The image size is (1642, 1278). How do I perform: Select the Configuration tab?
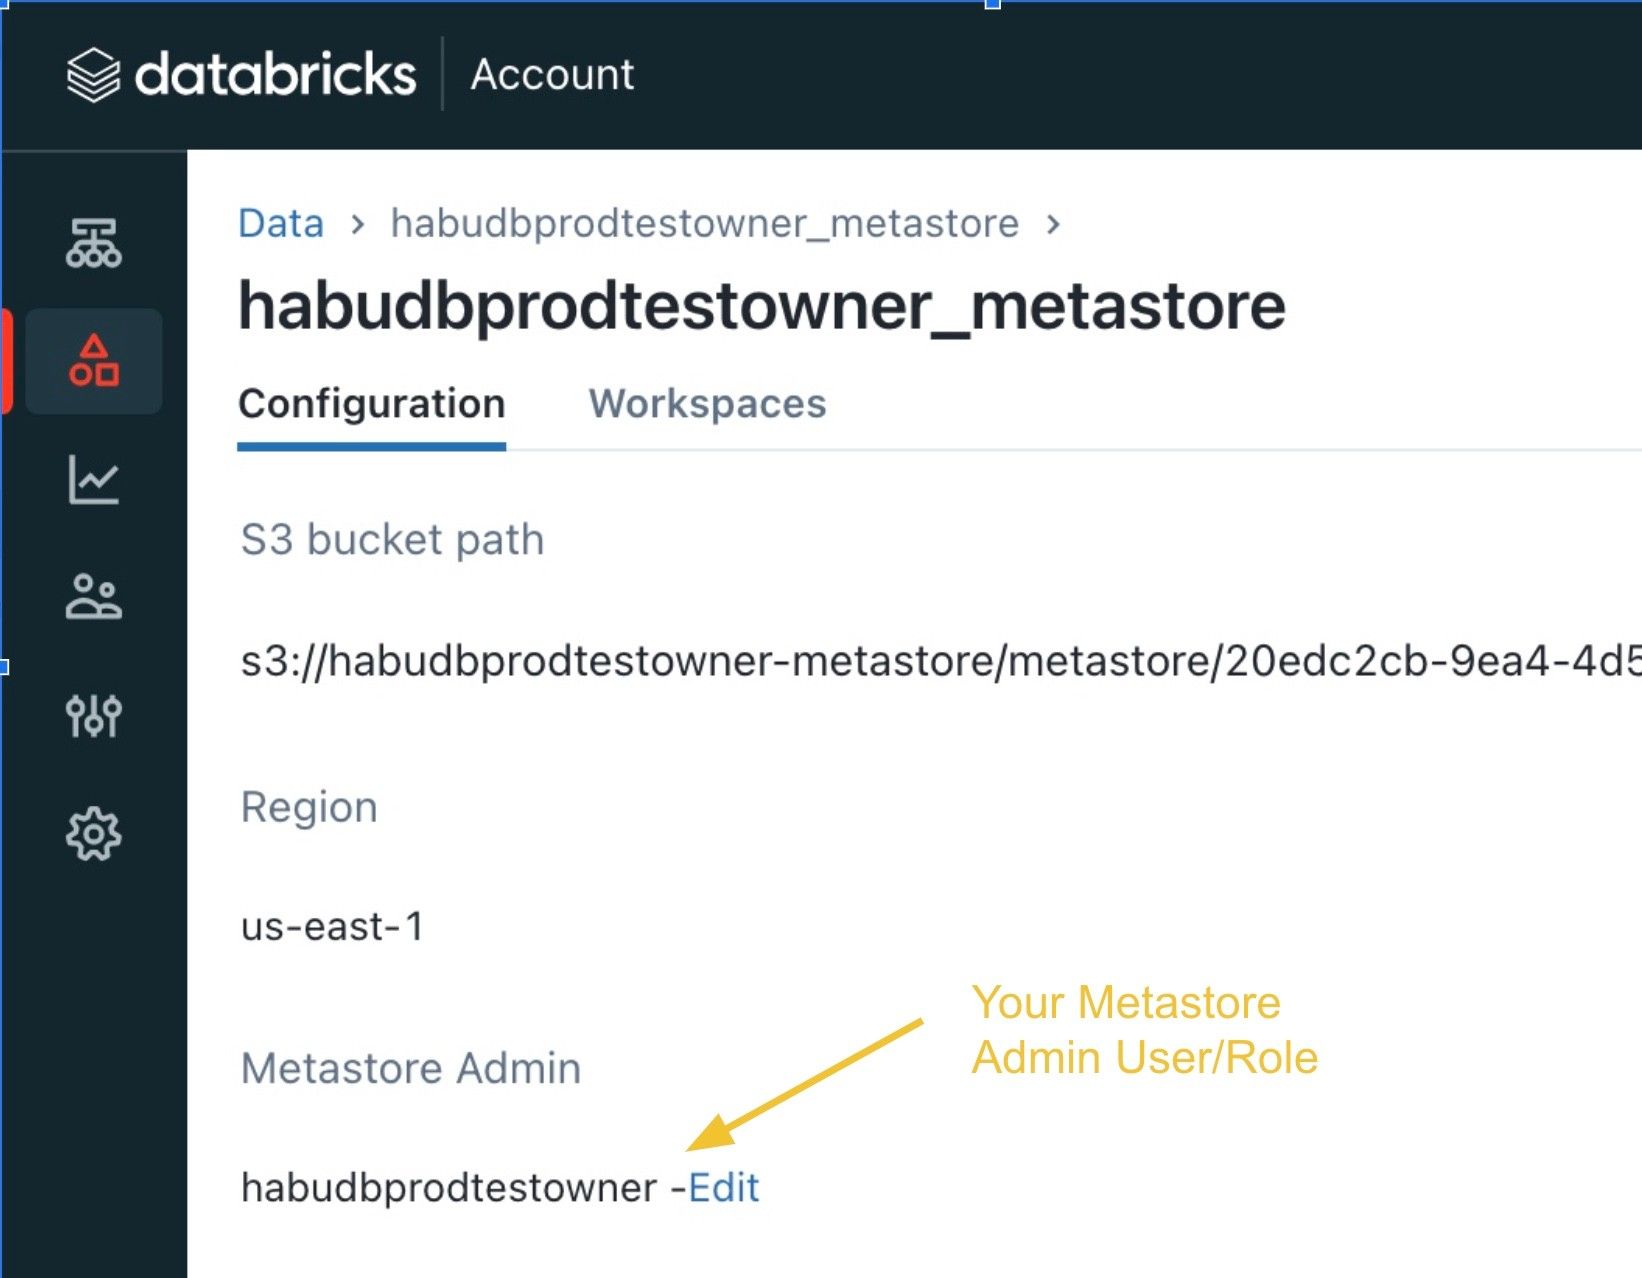tap(371, 404)
